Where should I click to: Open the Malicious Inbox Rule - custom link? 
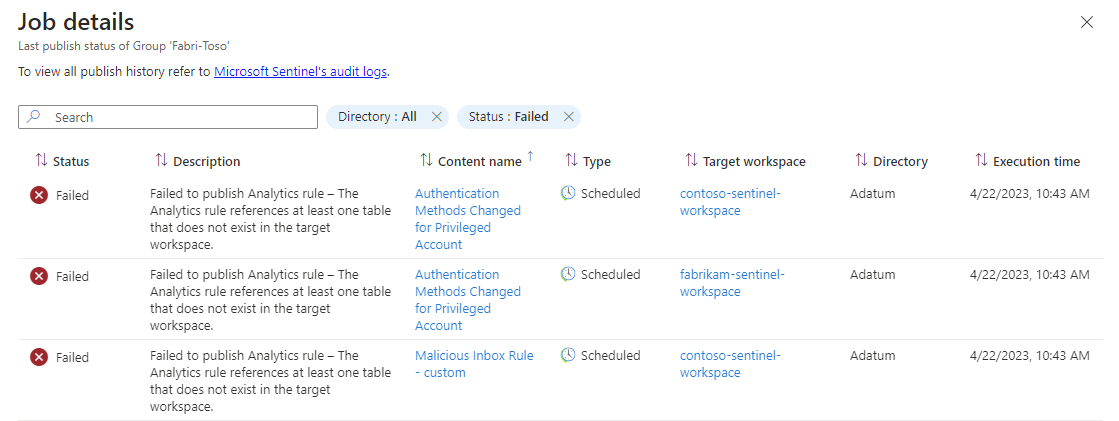[474, 364]
